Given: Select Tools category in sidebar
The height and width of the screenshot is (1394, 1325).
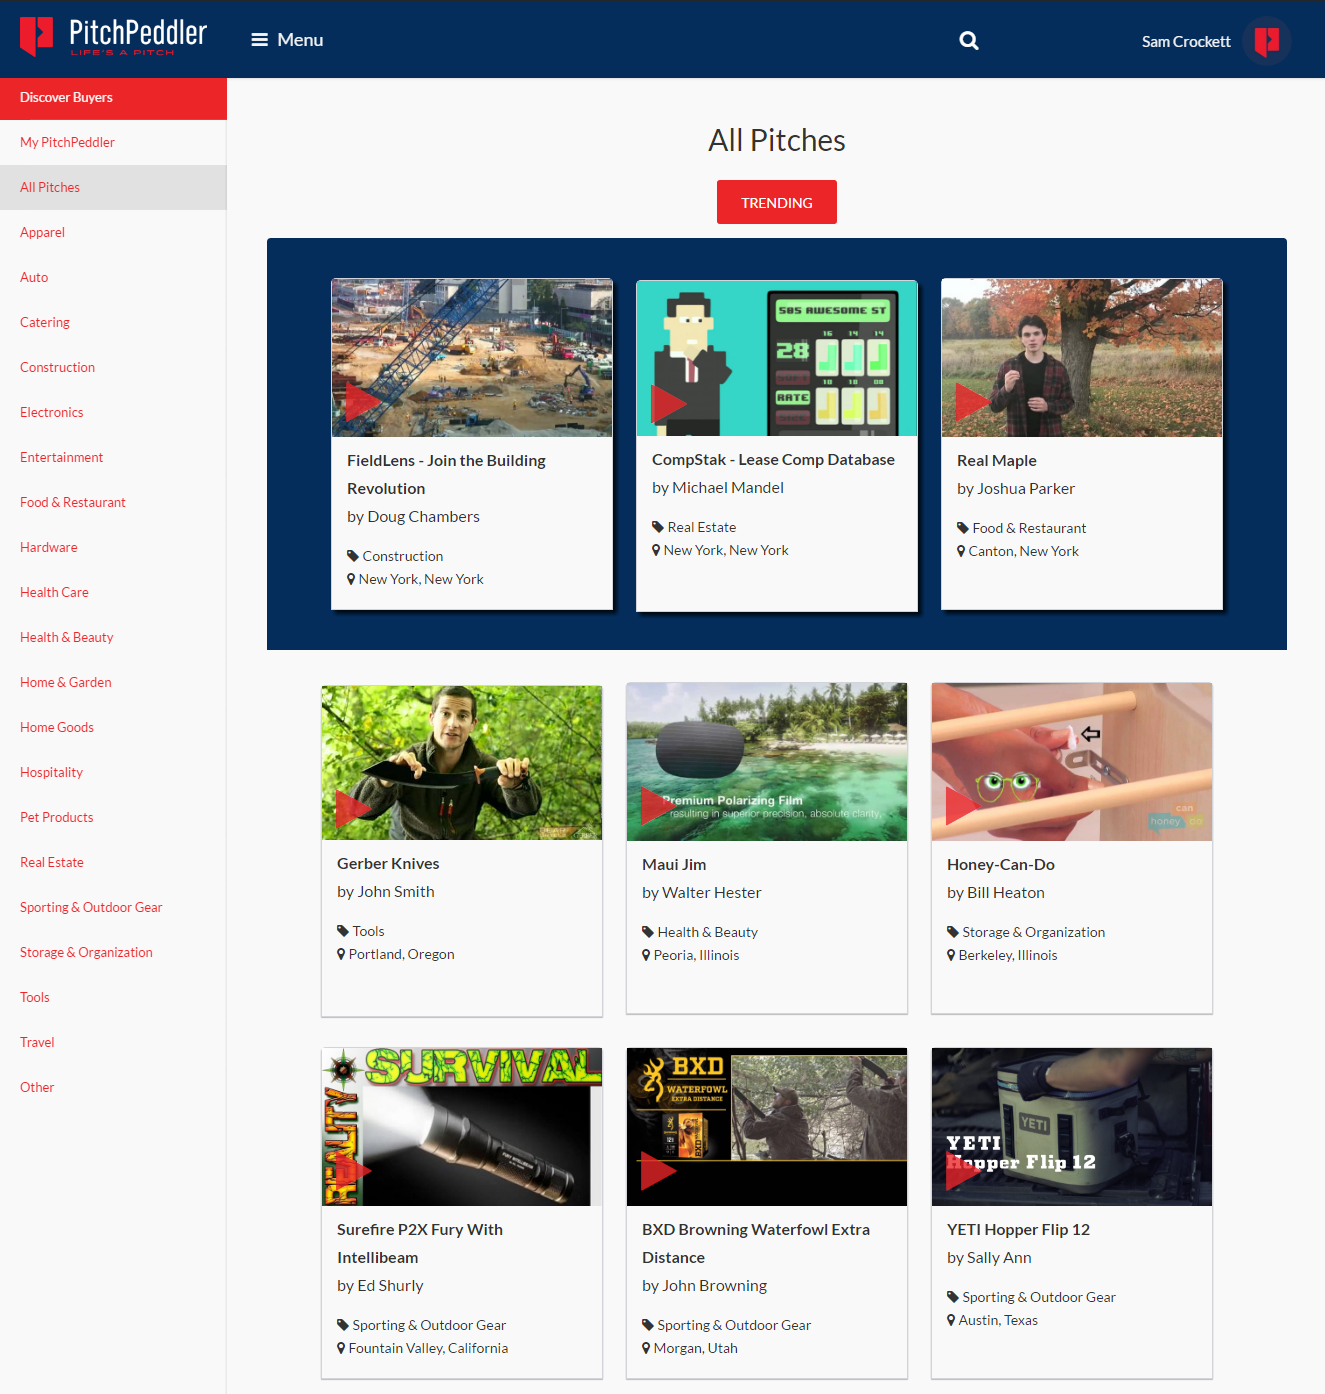Looking at the screenshot, I should (x=113, y=997).
